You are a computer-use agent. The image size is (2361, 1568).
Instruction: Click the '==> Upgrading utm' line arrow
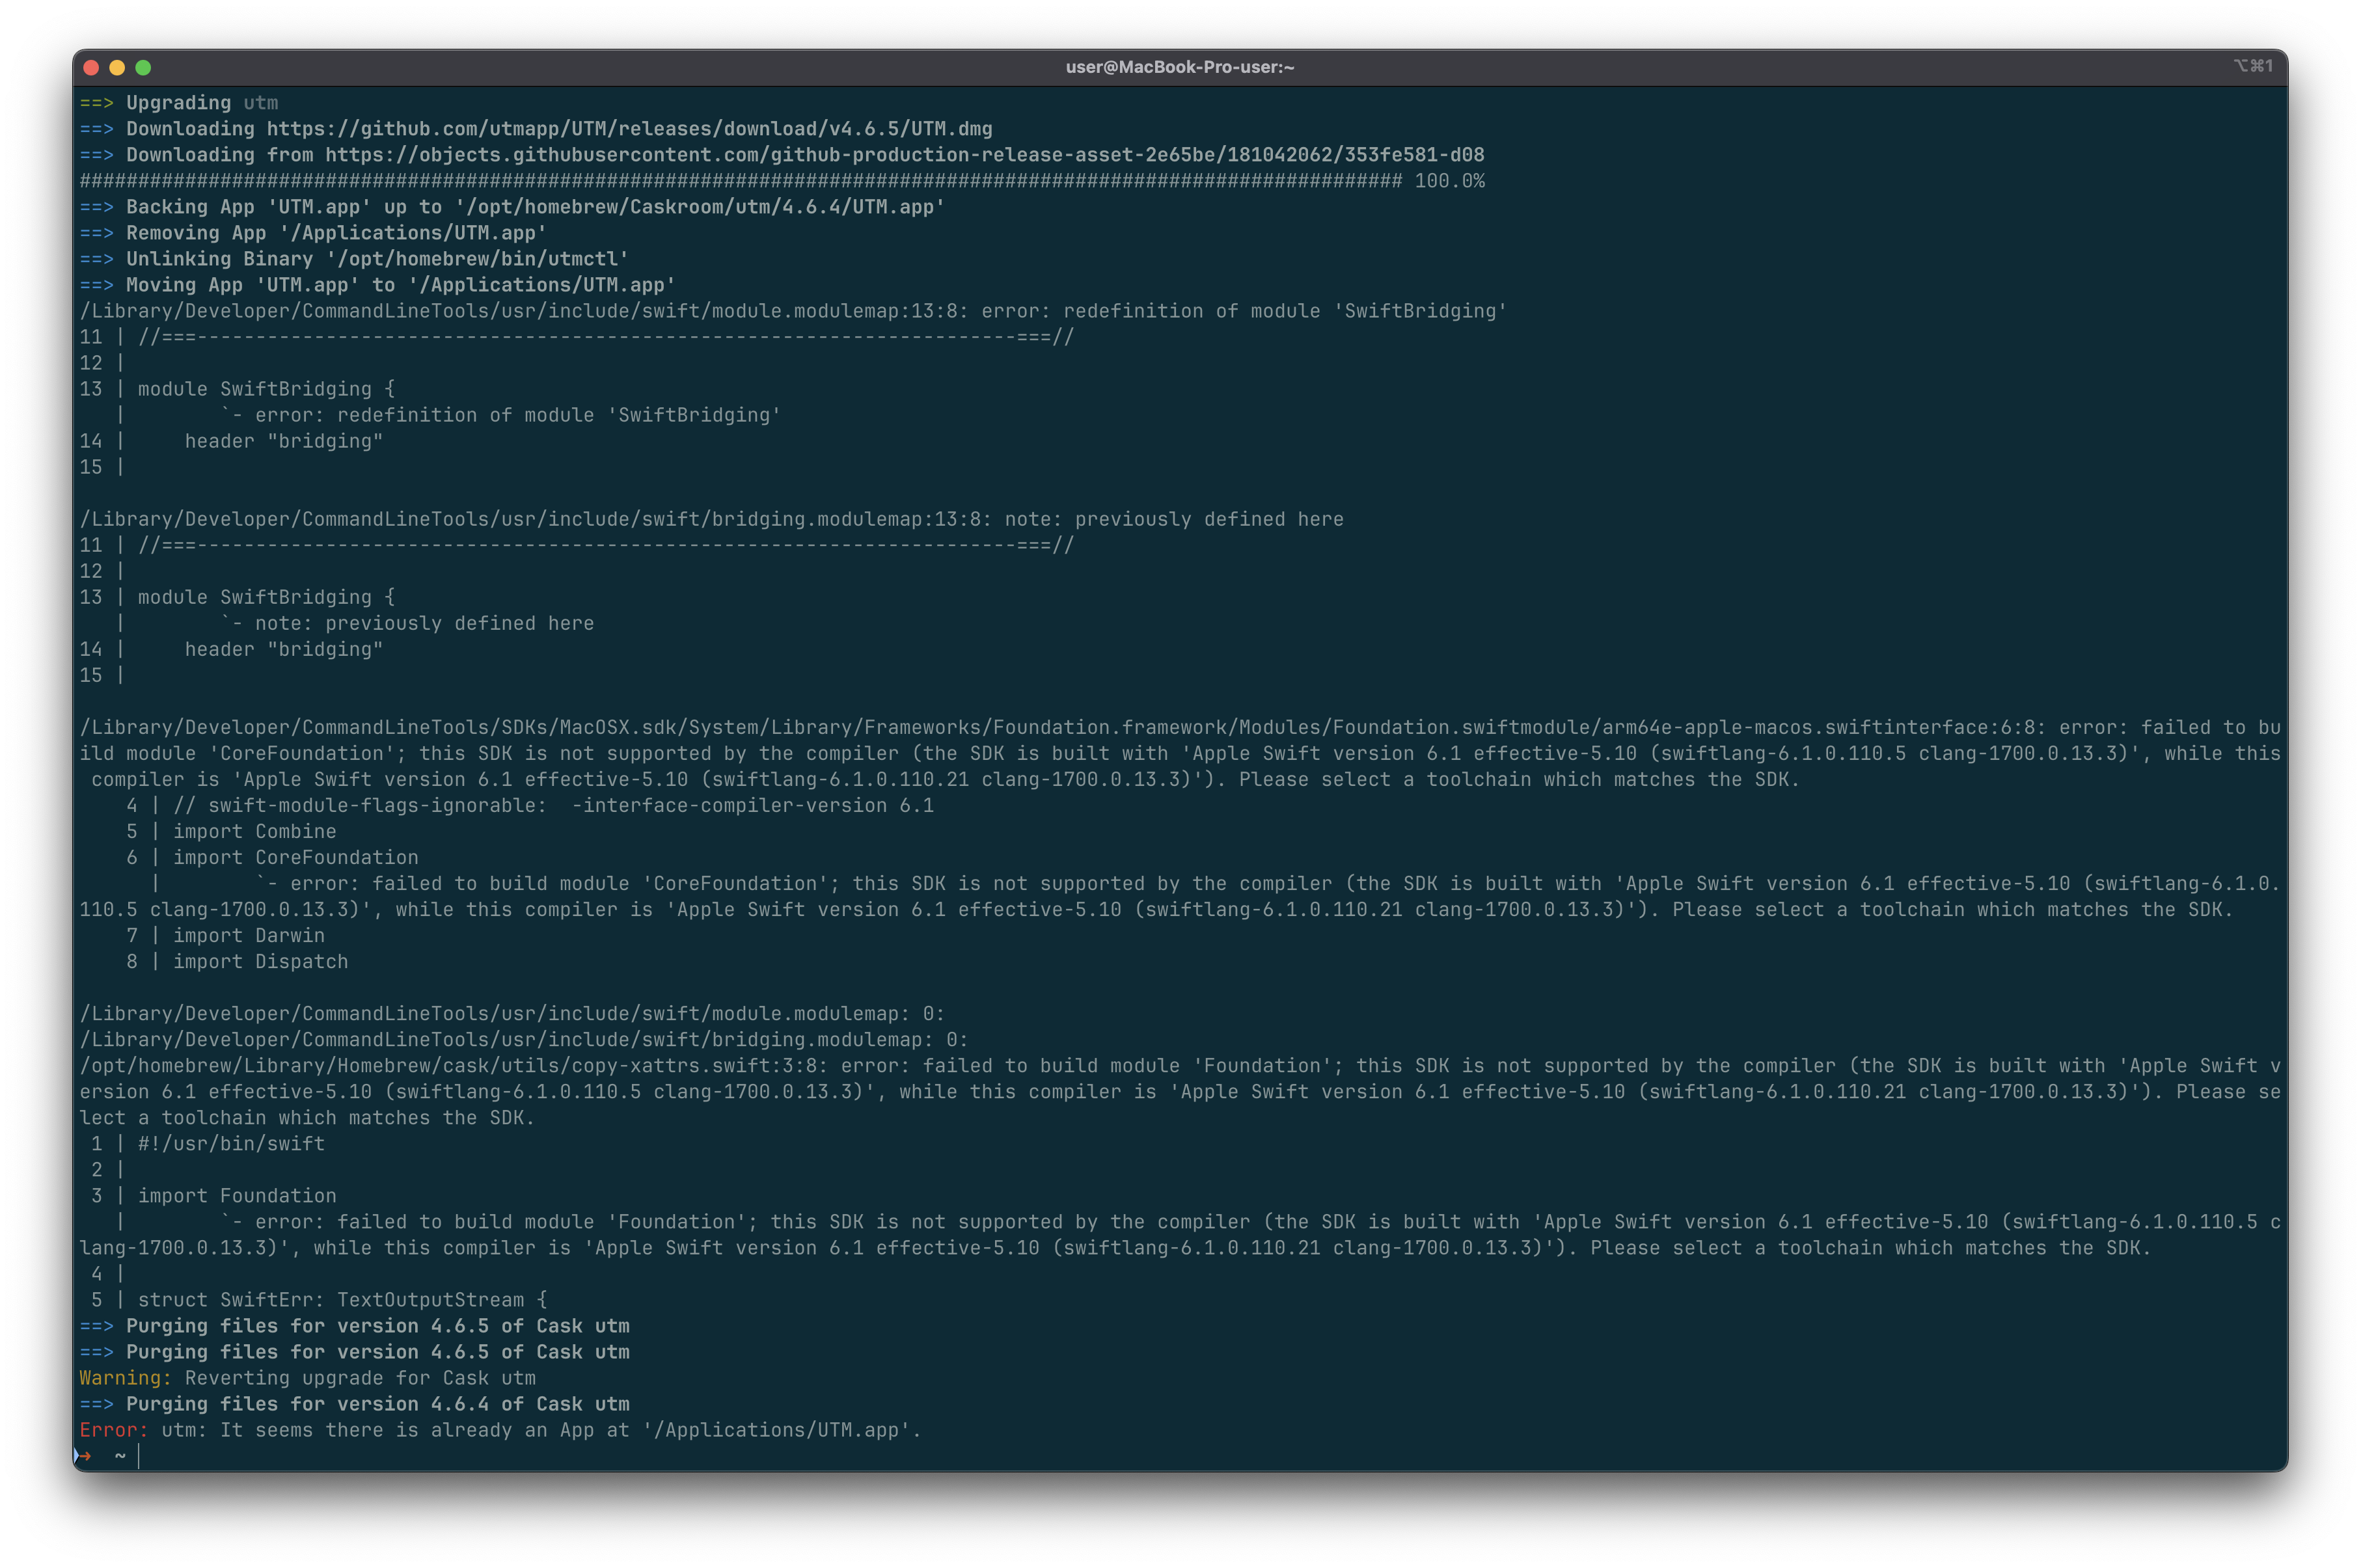click(96, 103)
